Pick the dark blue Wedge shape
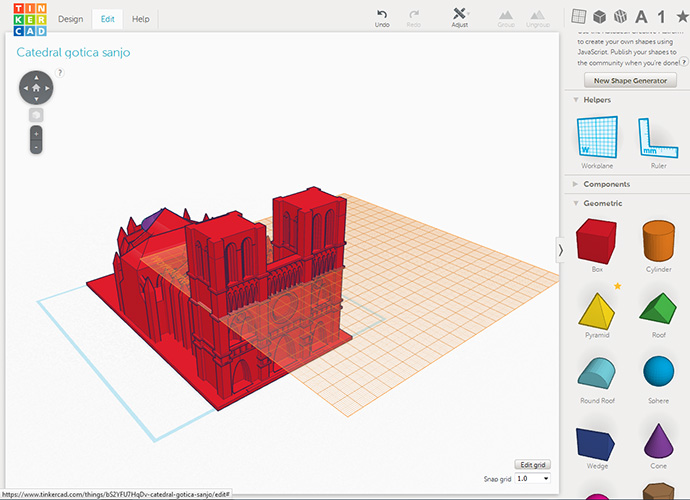The height and width of the screenshot is (500, 690). 595,444
